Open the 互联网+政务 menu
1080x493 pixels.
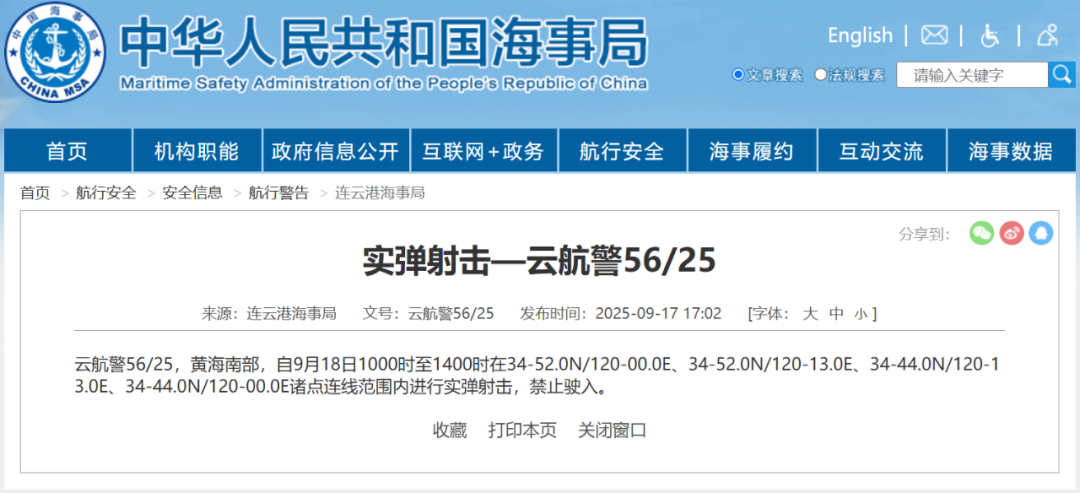484,151
